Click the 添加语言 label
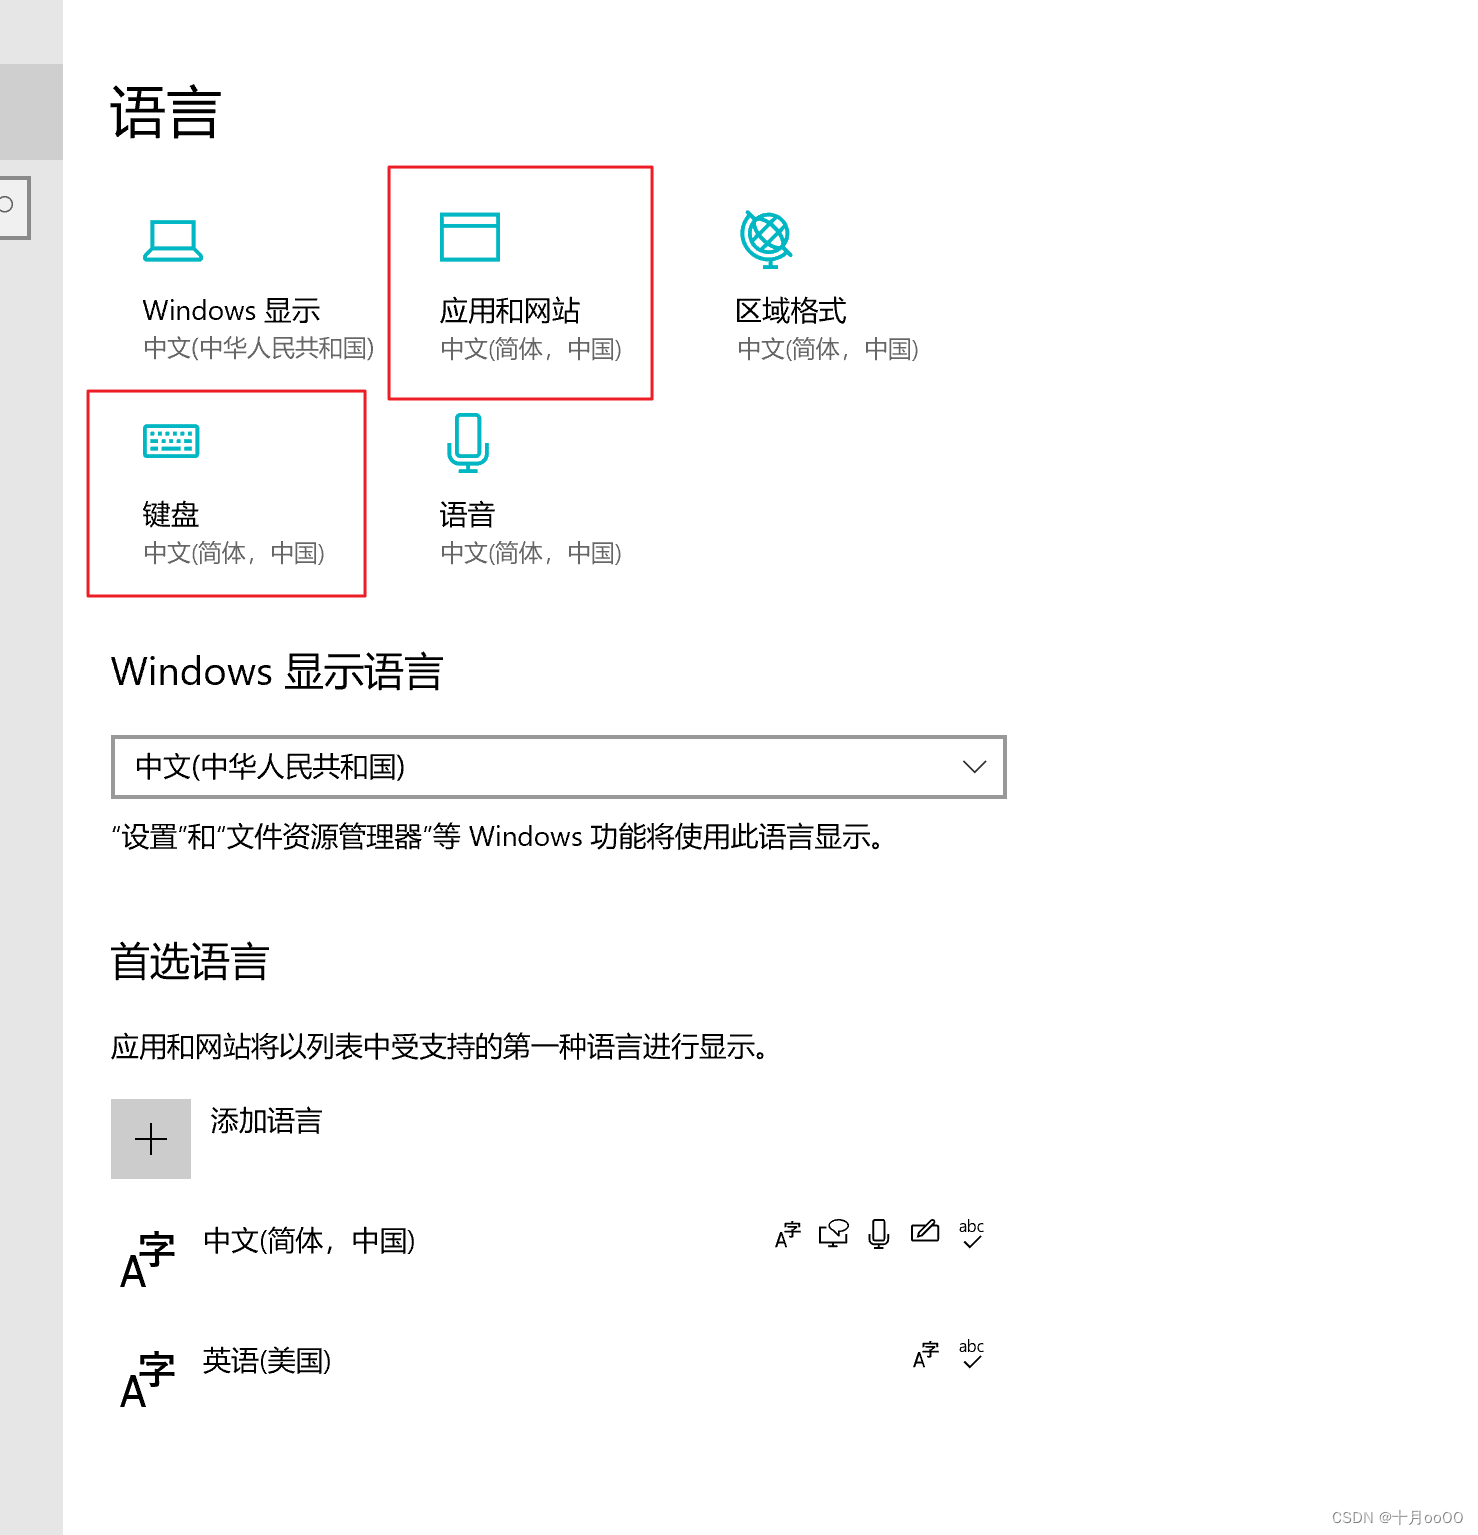The image size is (1478, 1535). (266, 1121)
